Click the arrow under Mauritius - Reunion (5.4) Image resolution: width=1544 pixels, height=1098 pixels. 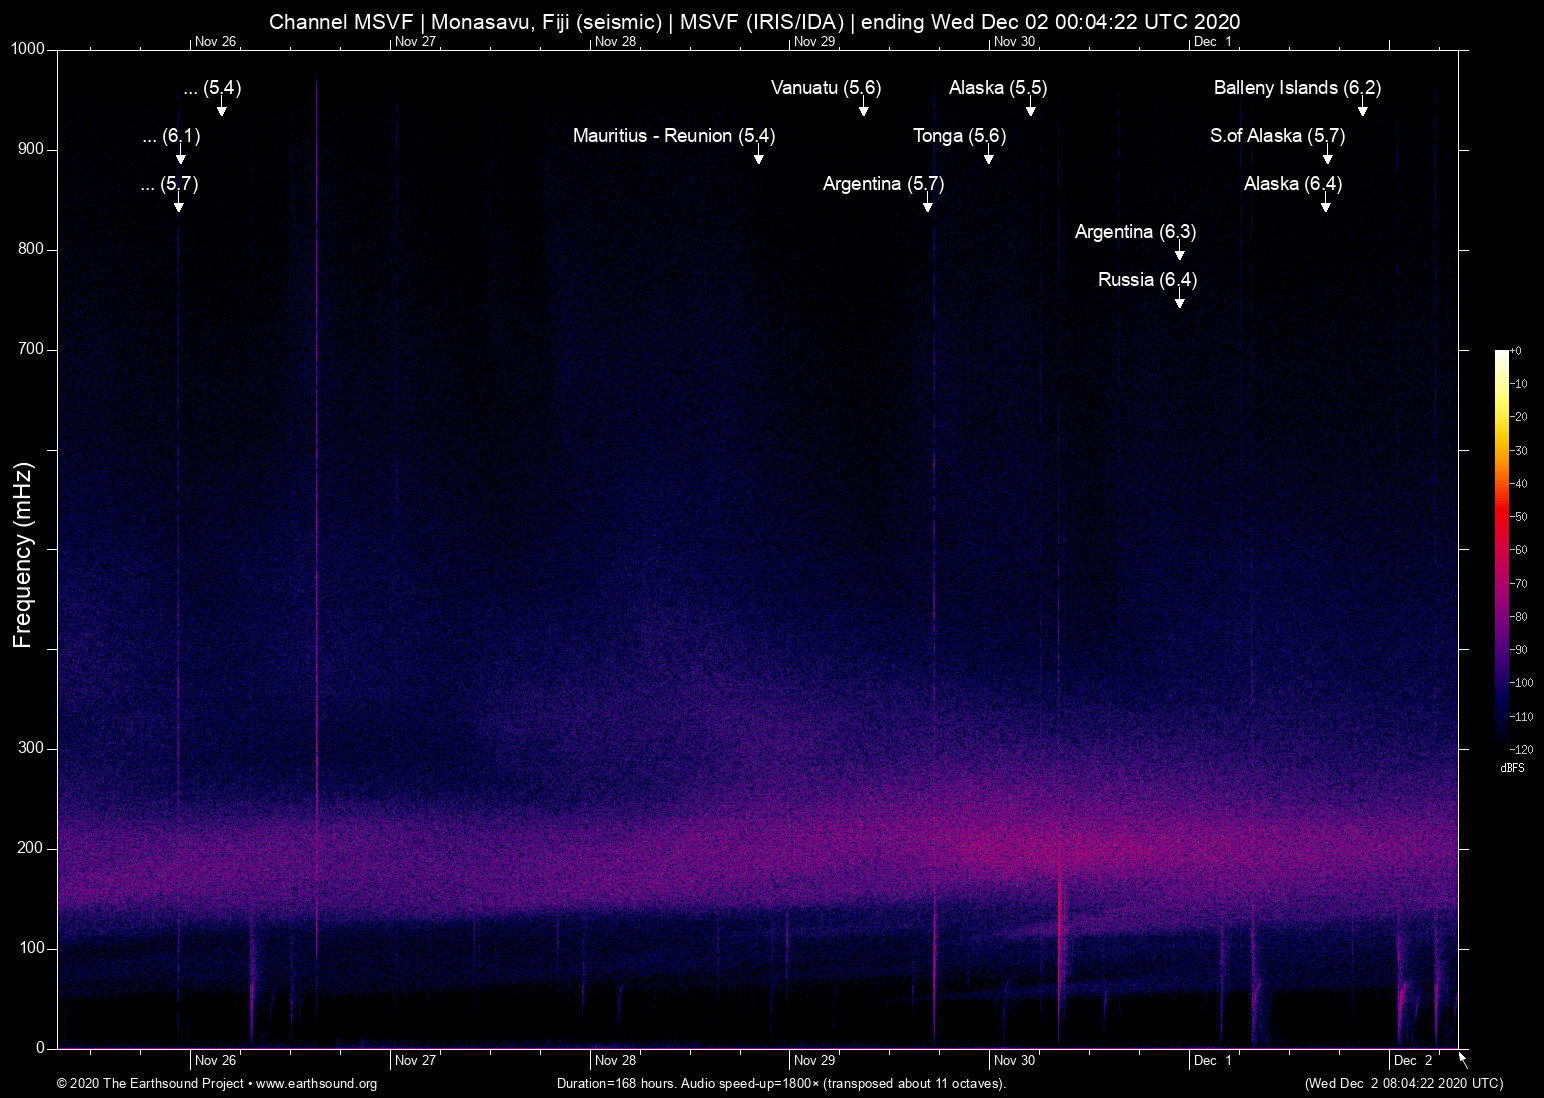758,156
